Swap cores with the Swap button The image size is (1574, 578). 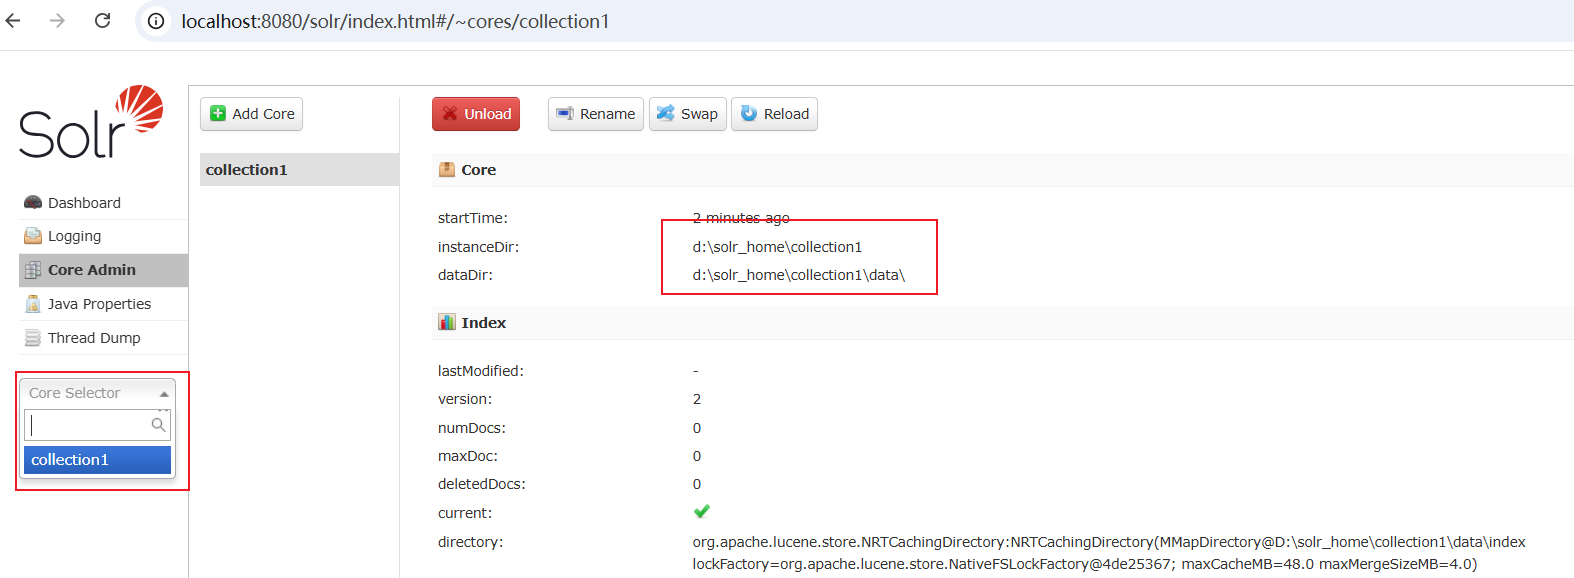click(687, 114)
